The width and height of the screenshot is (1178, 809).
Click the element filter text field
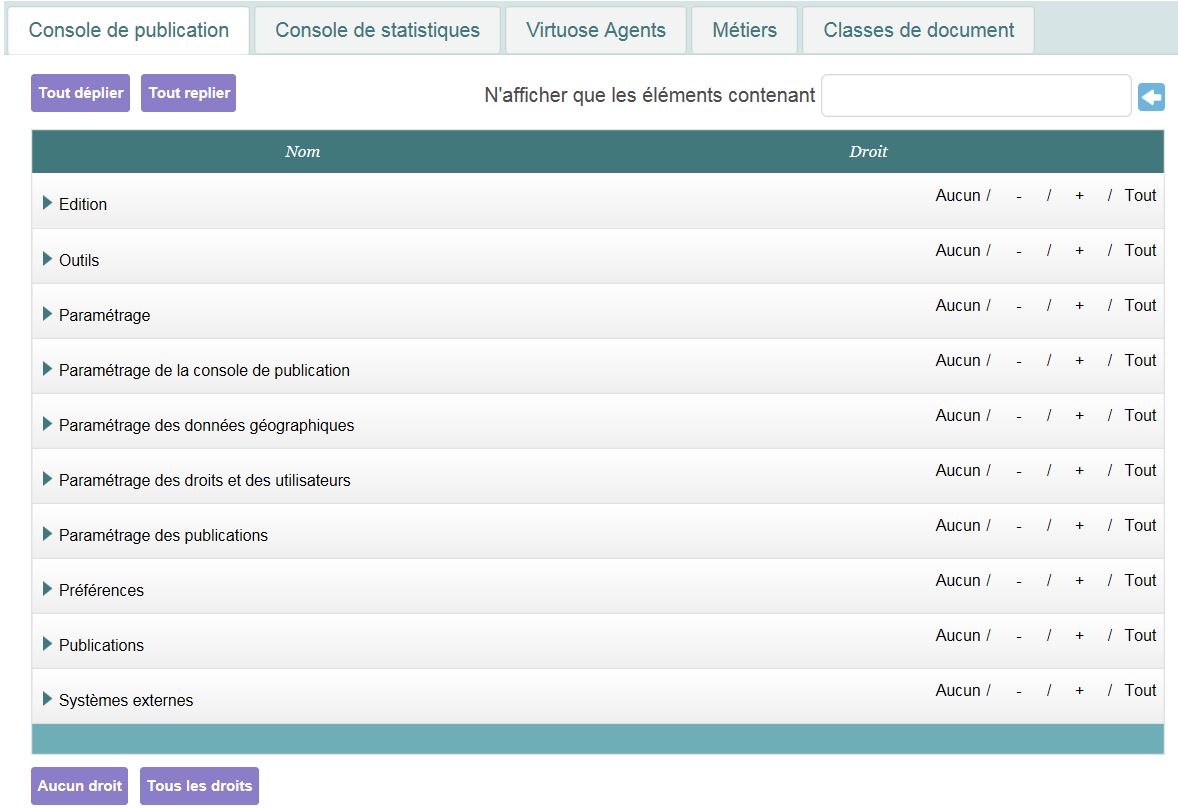tap(976, 96)
